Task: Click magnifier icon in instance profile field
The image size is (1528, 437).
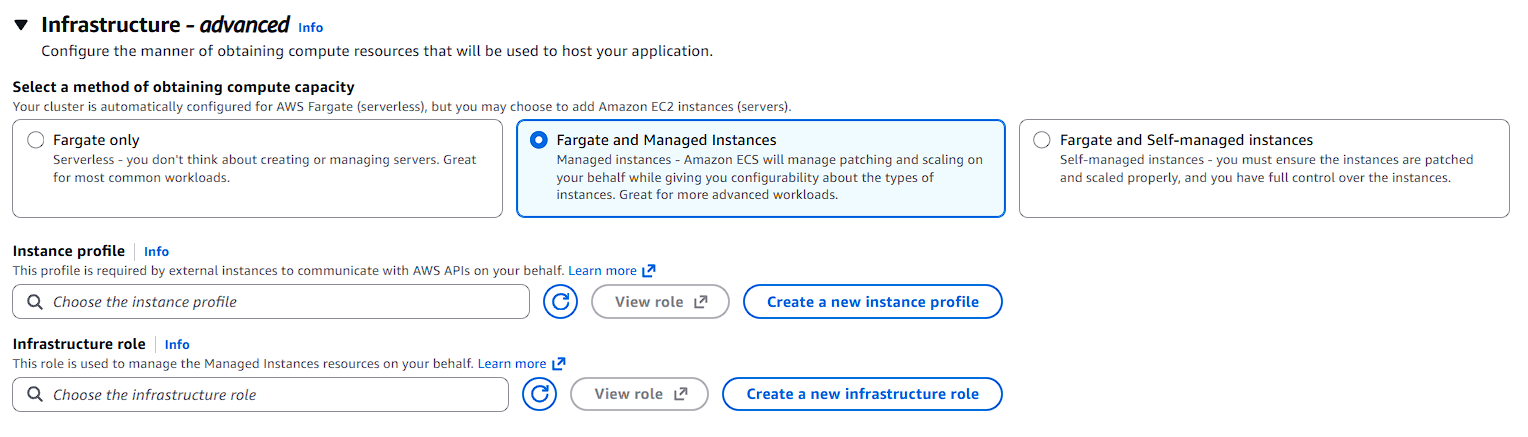Action: pyautogui.click(x=35, y=302)
